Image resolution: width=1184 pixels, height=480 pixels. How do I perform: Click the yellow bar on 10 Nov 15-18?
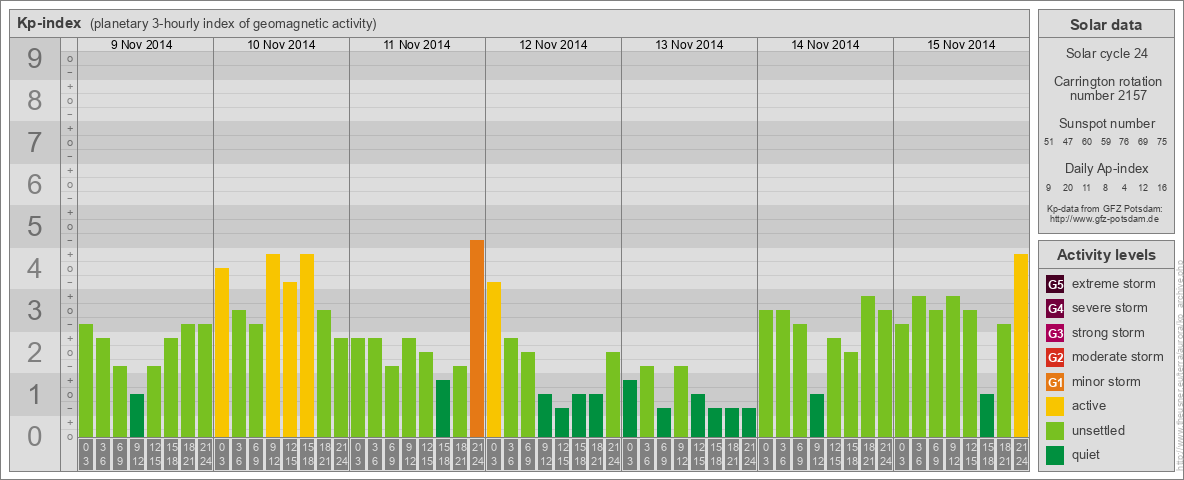click(x=307, y=346)
